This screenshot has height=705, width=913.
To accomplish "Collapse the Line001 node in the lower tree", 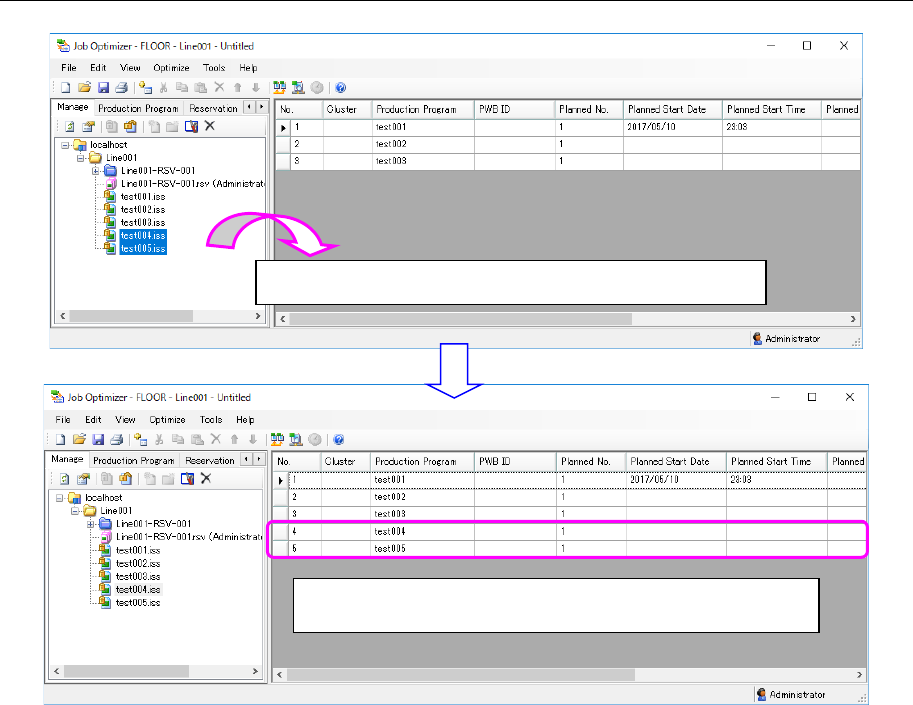I will 77,510.
